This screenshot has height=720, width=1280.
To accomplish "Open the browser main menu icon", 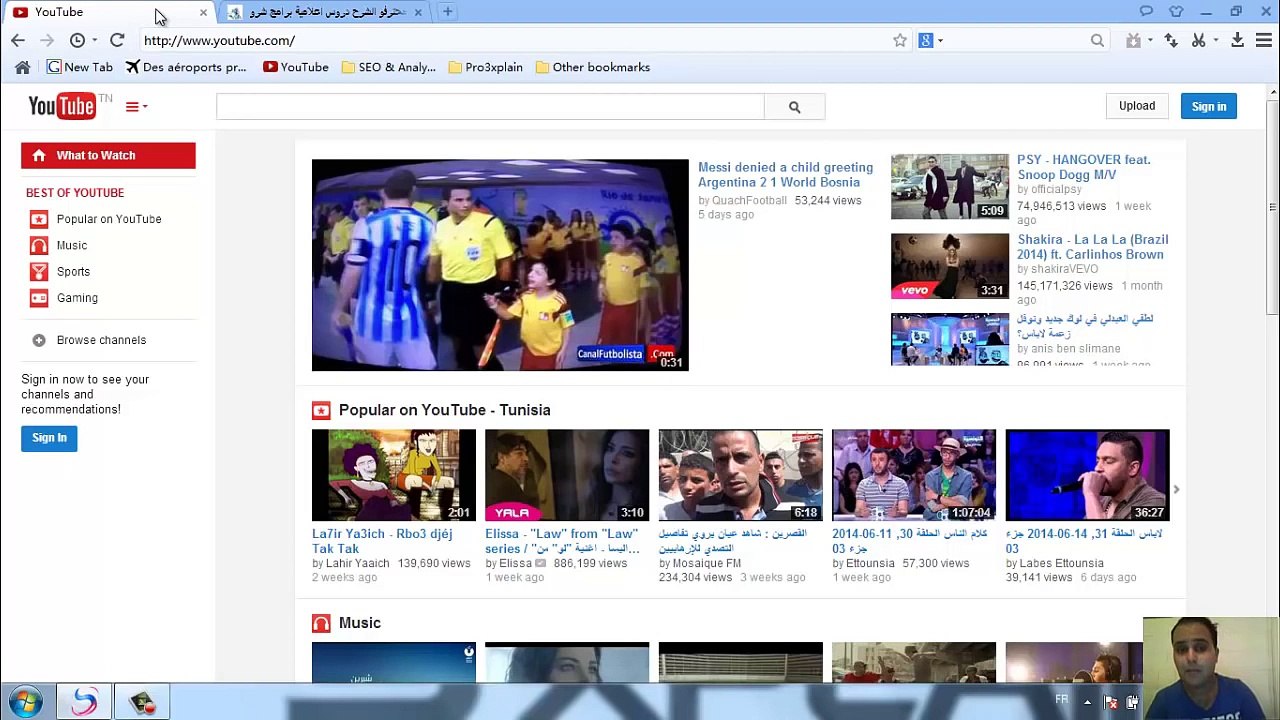I will tap(1264, 40).
